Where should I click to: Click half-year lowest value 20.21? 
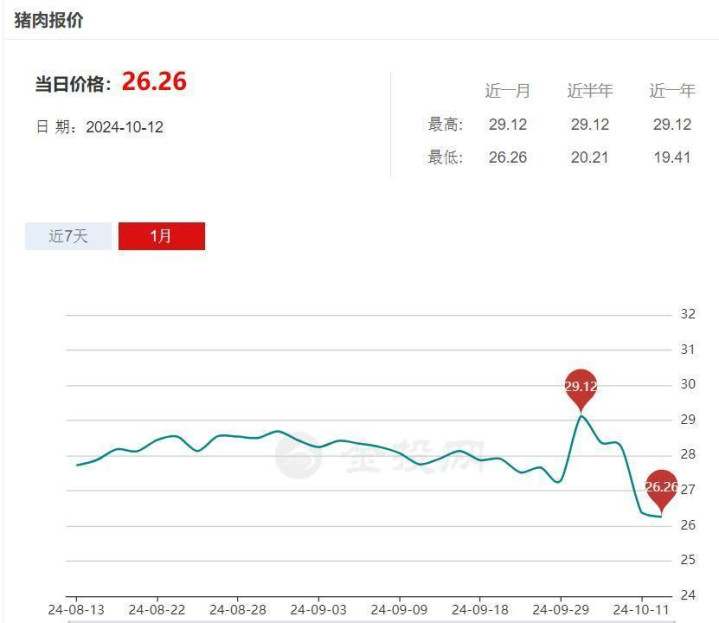[x=590, y=158]
